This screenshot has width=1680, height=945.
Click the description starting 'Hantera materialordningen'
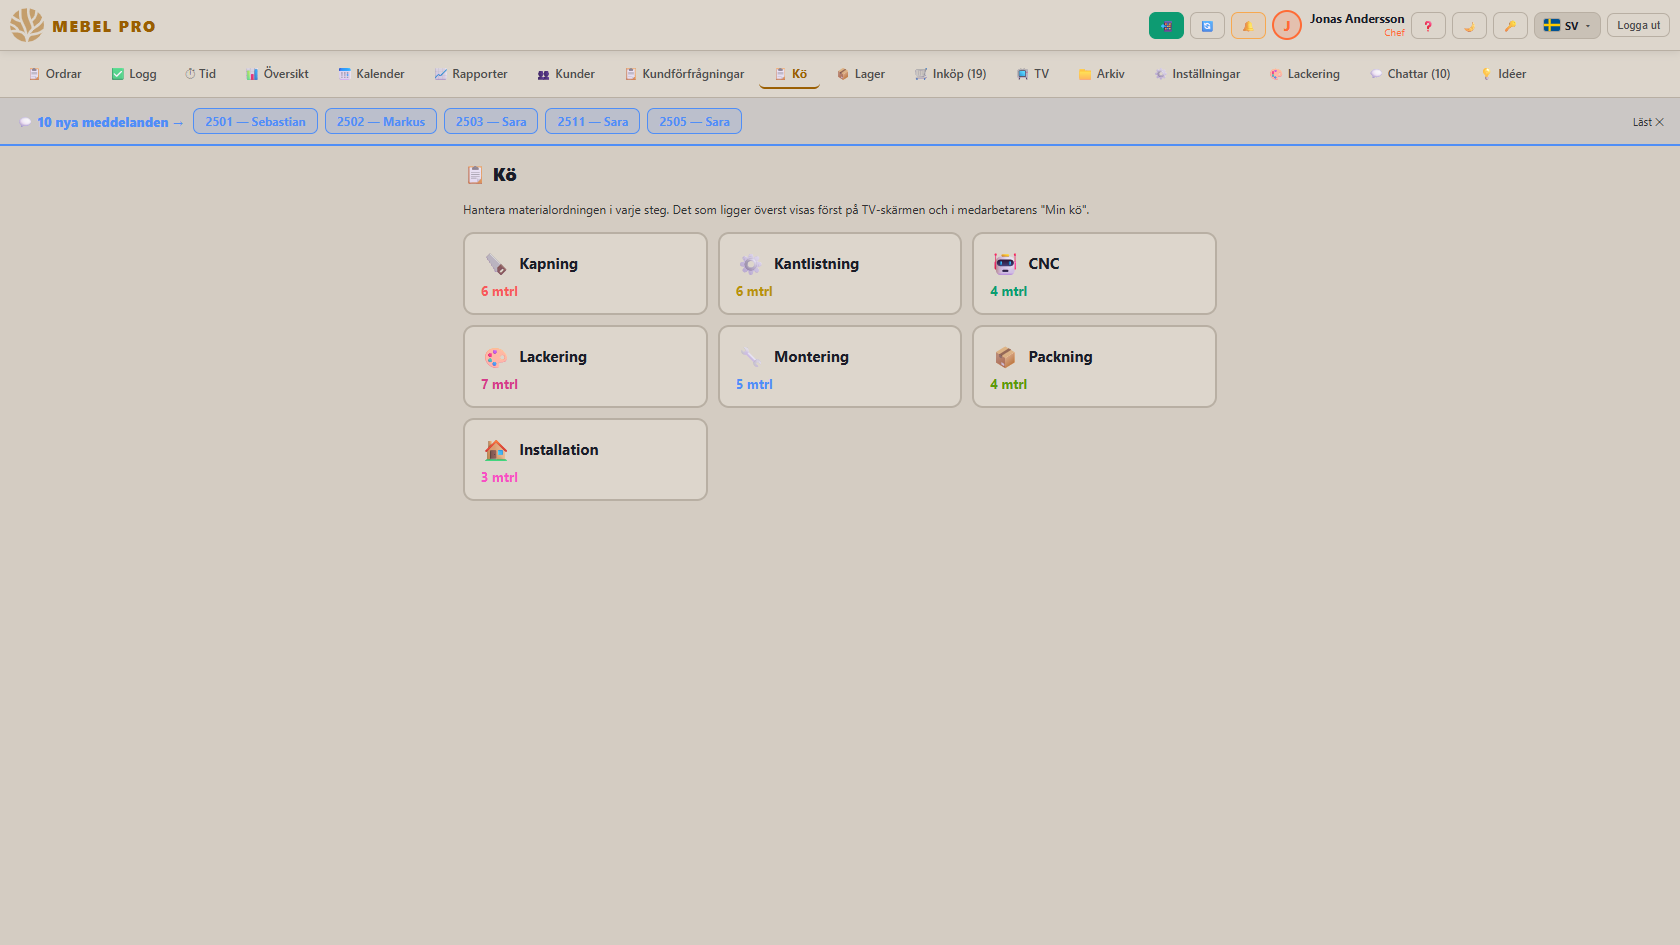pos(776,210)
